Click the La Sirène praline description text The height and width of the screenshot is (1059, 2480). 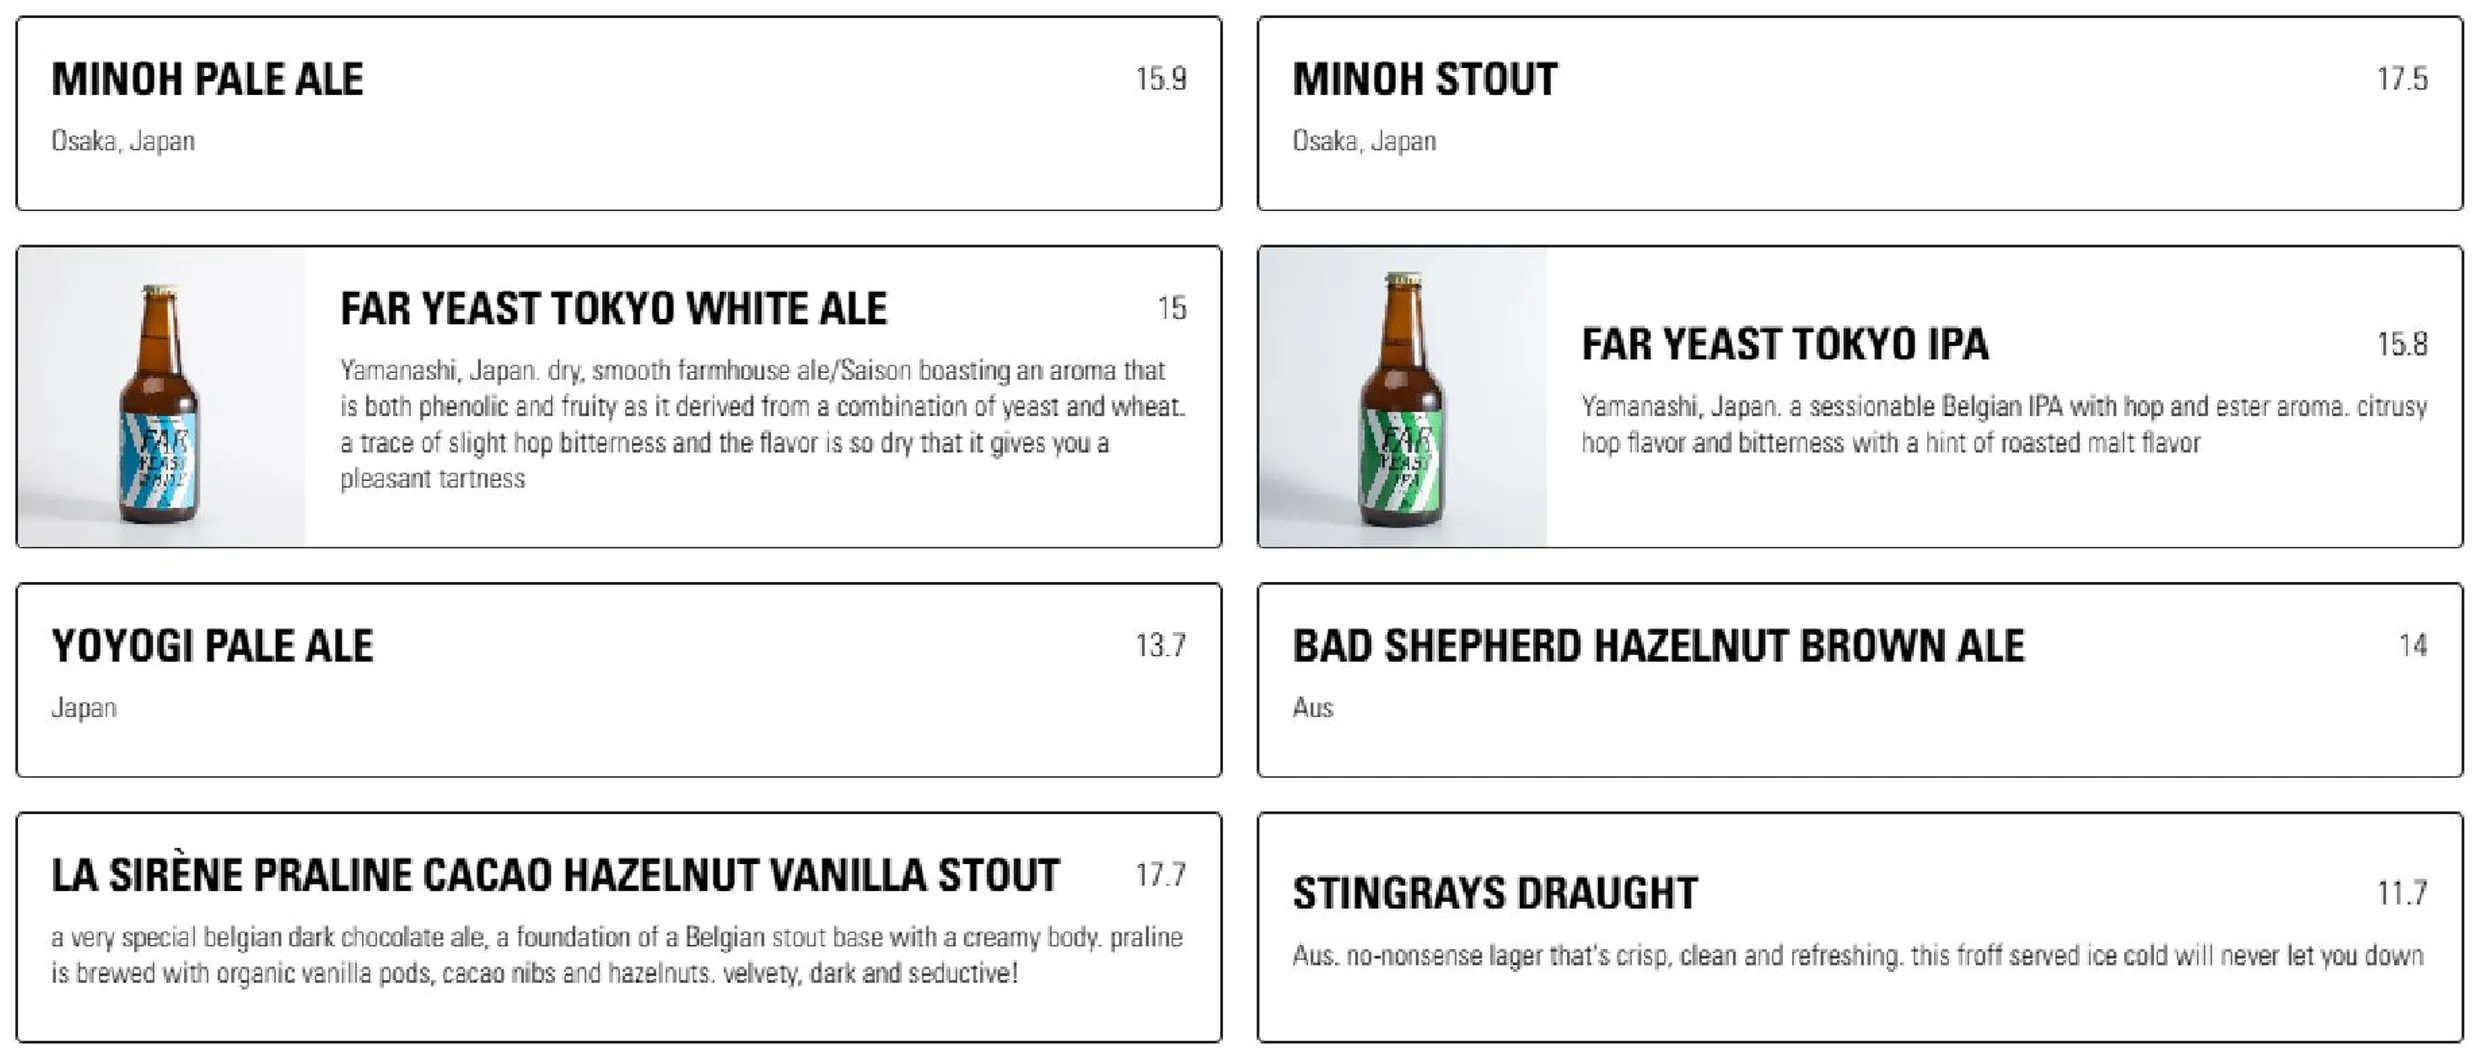(x=617, y=955)
